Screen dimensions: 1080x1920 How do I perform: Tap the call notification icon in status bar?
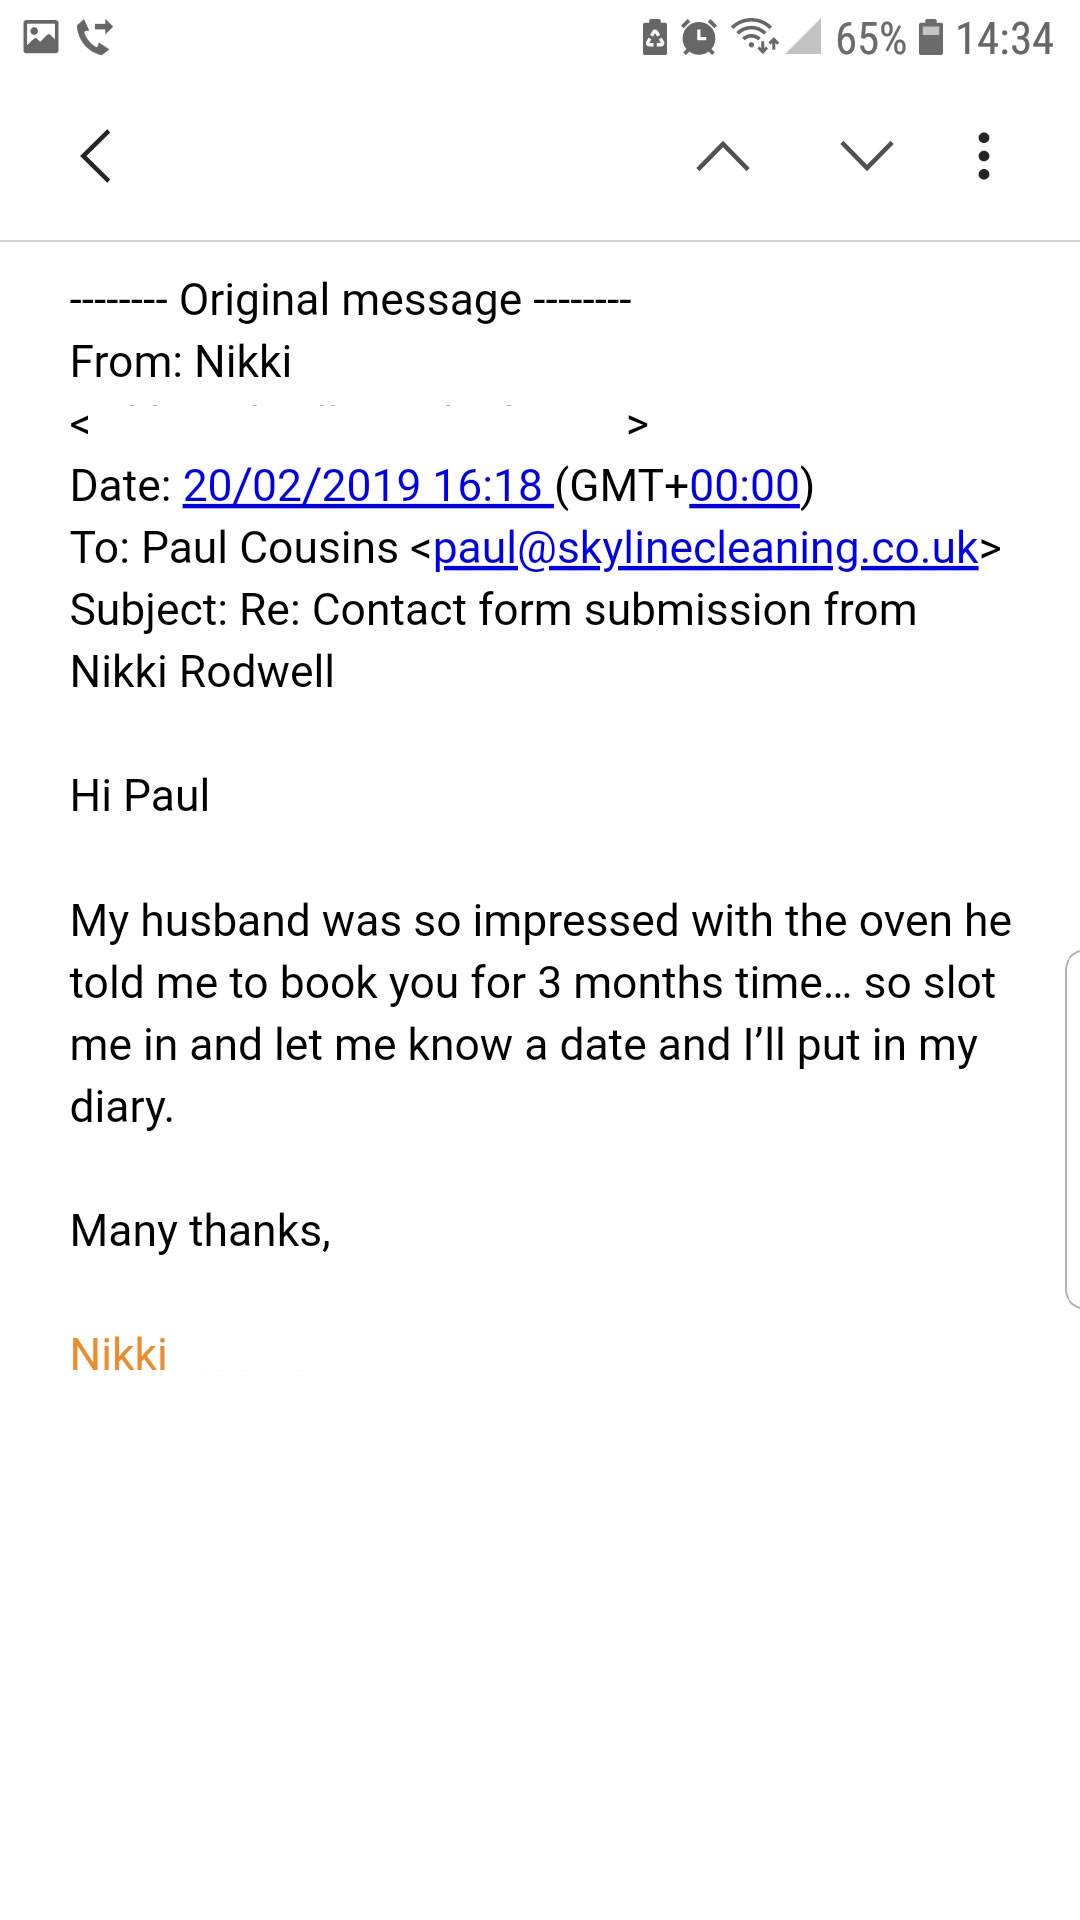click(x=95, y=38)
